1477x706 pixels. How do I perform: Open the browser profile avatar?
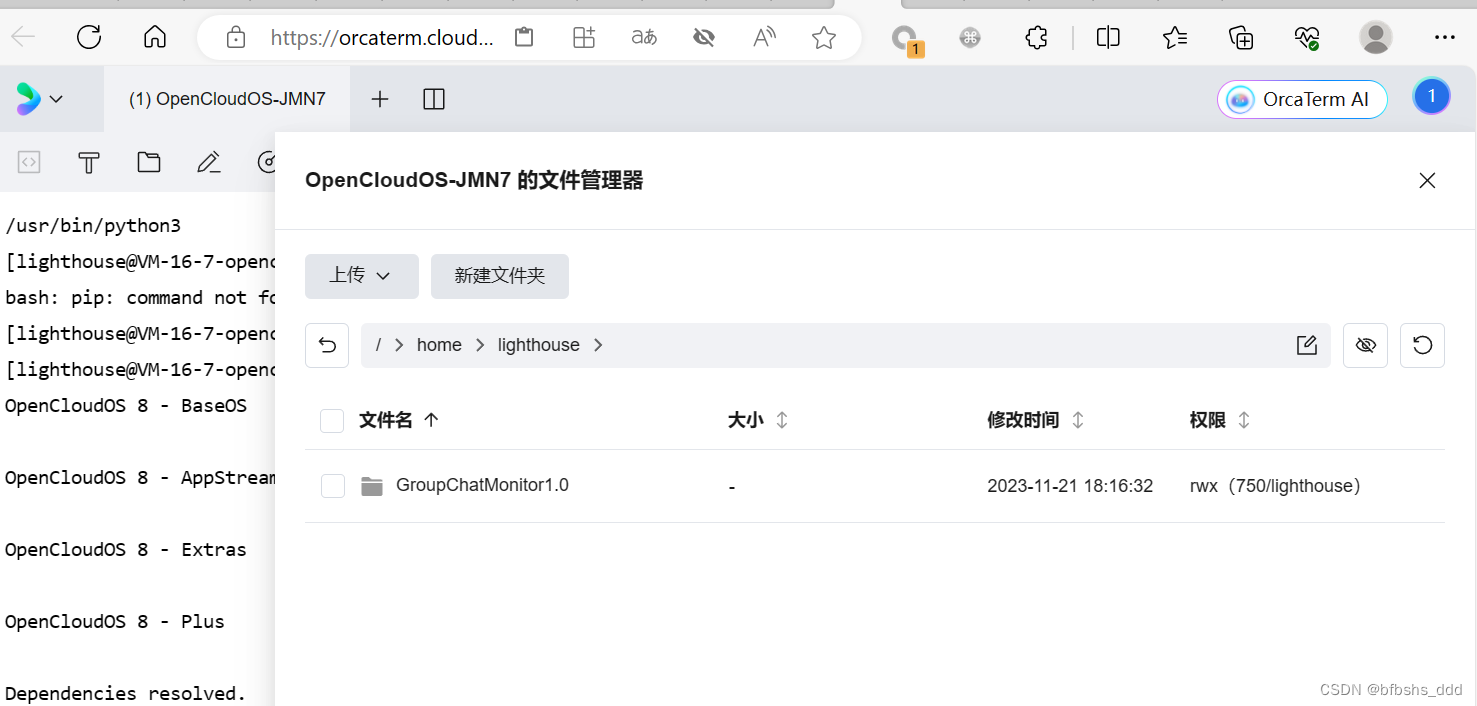(1376, 38)
